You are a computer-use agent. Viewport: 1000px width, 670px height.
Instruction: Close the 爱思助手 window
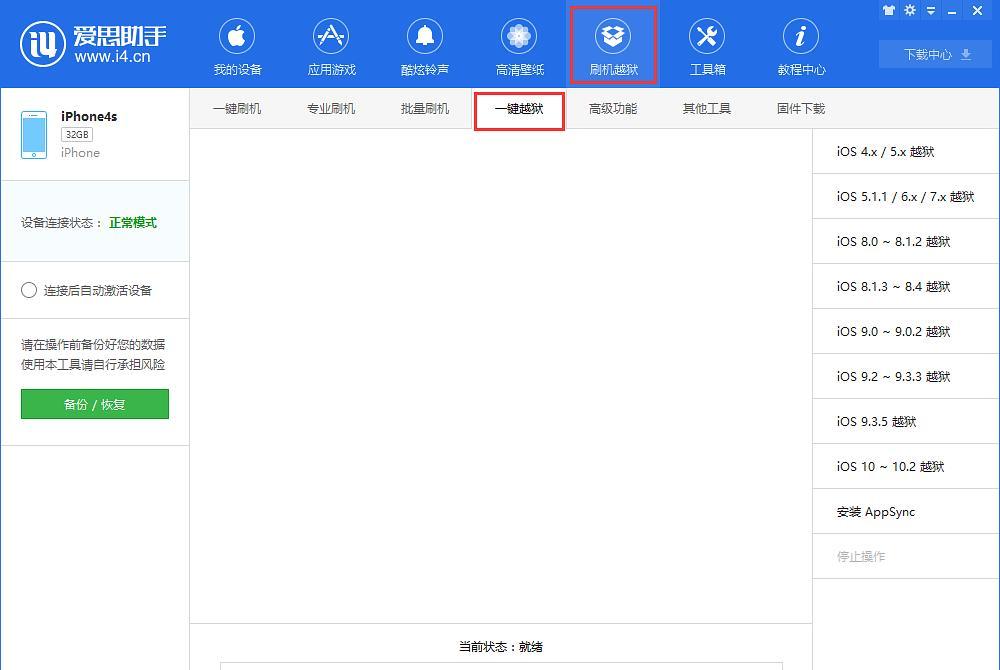tap(977, 10)
